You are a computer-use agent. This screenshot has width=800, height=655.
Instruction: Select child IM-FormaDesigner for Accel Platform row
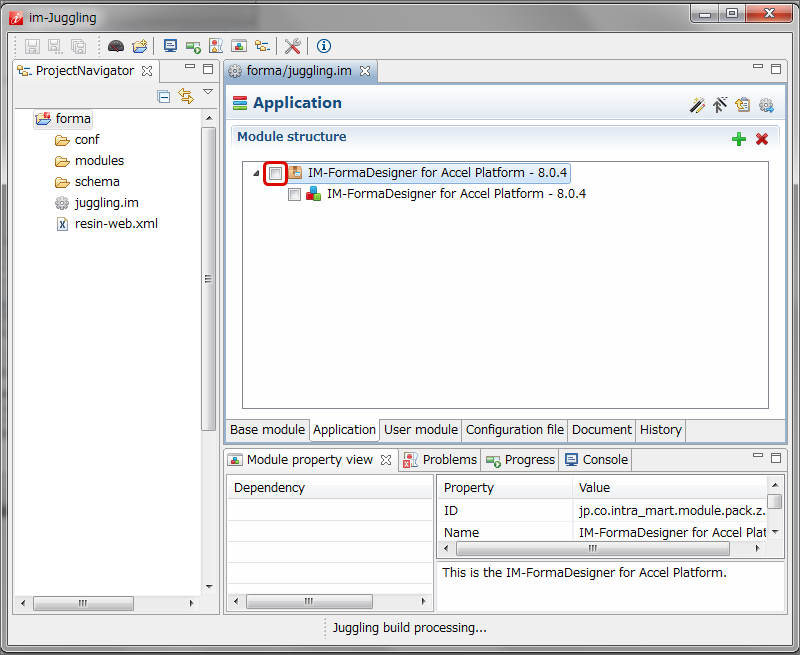(456, 194)
